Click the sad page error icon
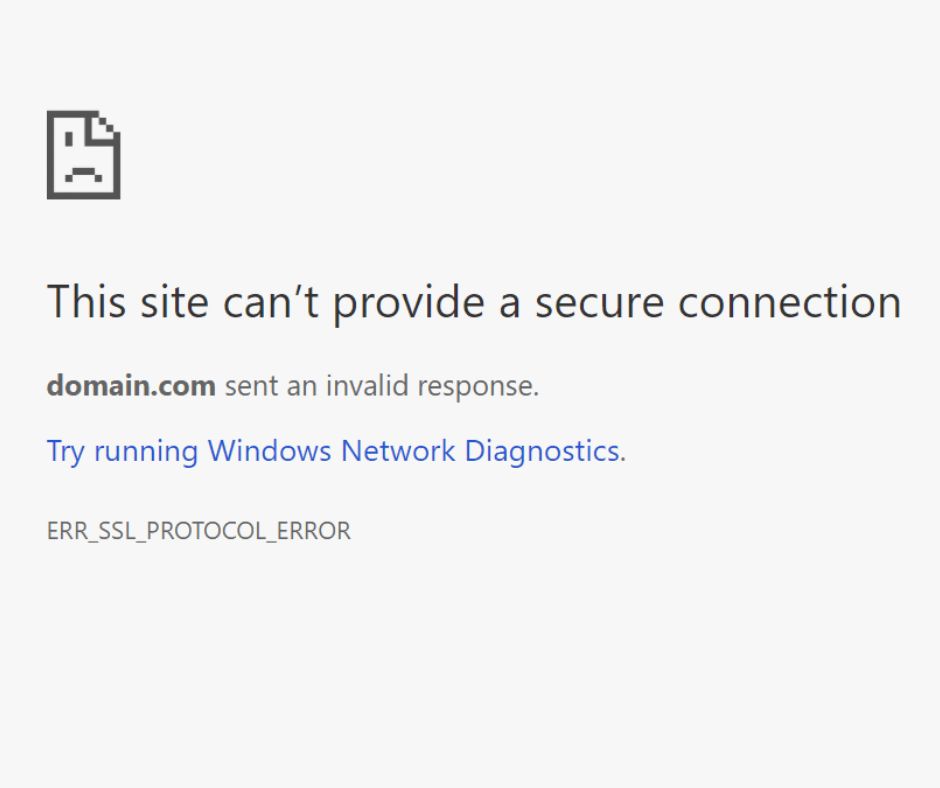The width and height of the screenshot is (940, 788). click(x=83, y=155)
